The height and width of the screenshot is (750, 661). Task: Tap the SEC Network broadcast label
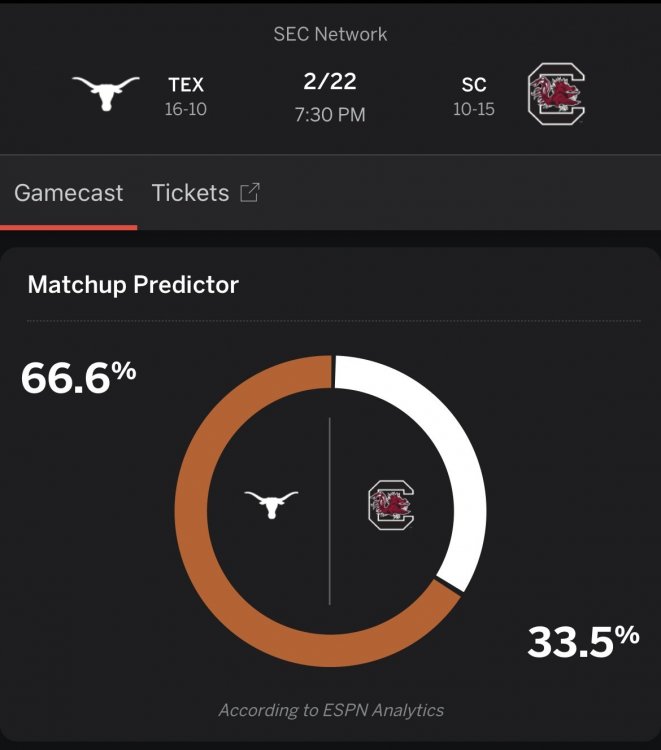pyautogui.click(x=330, y=34)
